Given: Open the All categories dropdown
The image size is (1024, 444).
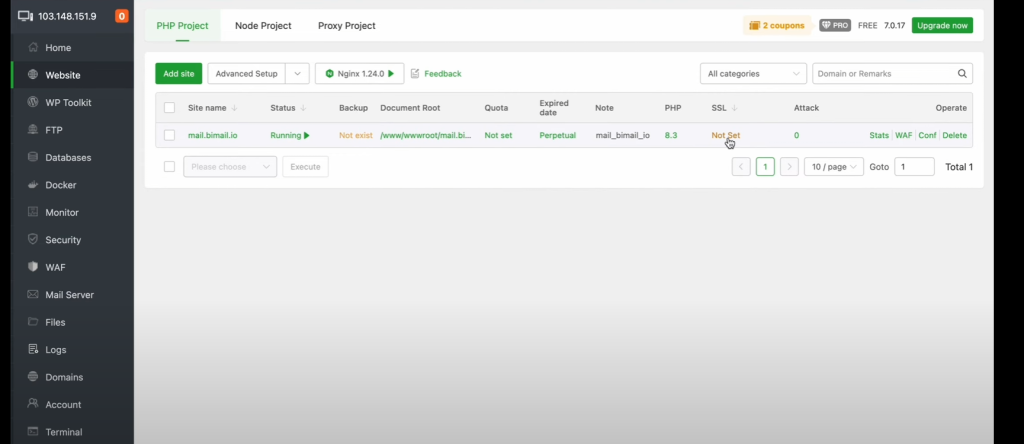Looking at the screenshot, I should [x=752, y=74].
